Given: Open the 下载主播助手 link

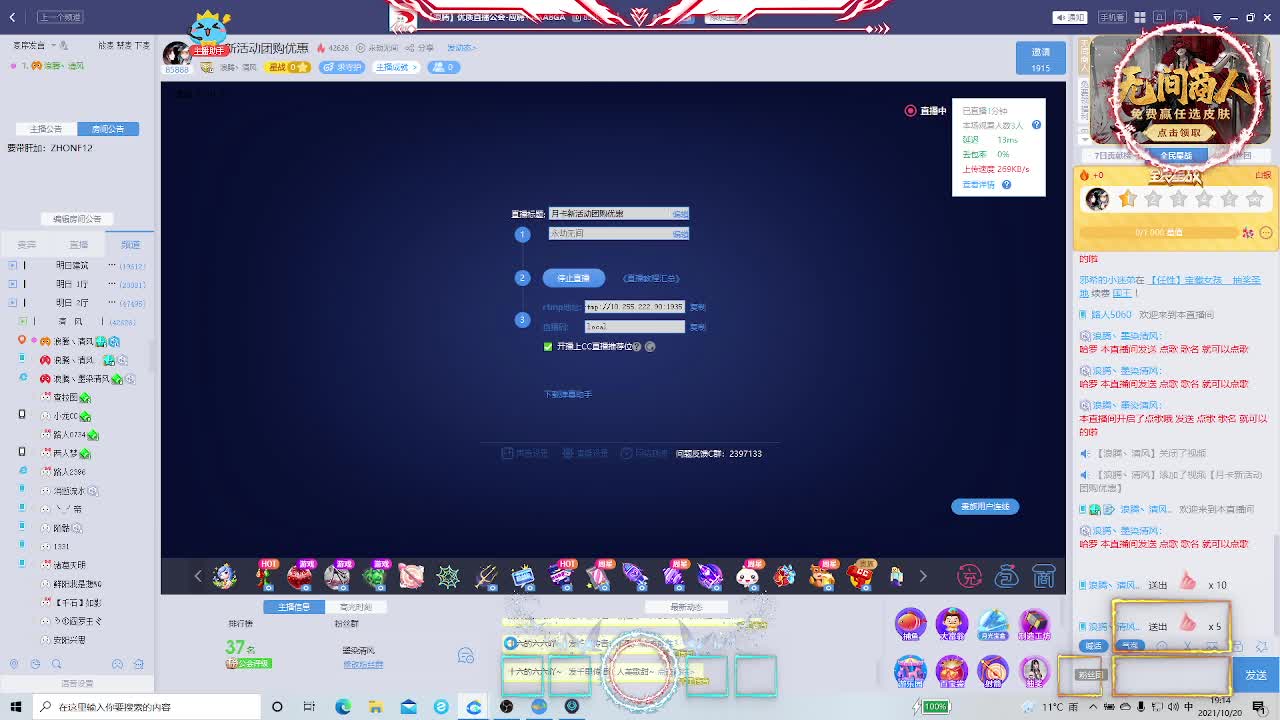Looking at the screenshot, I should tap(568, 394).
